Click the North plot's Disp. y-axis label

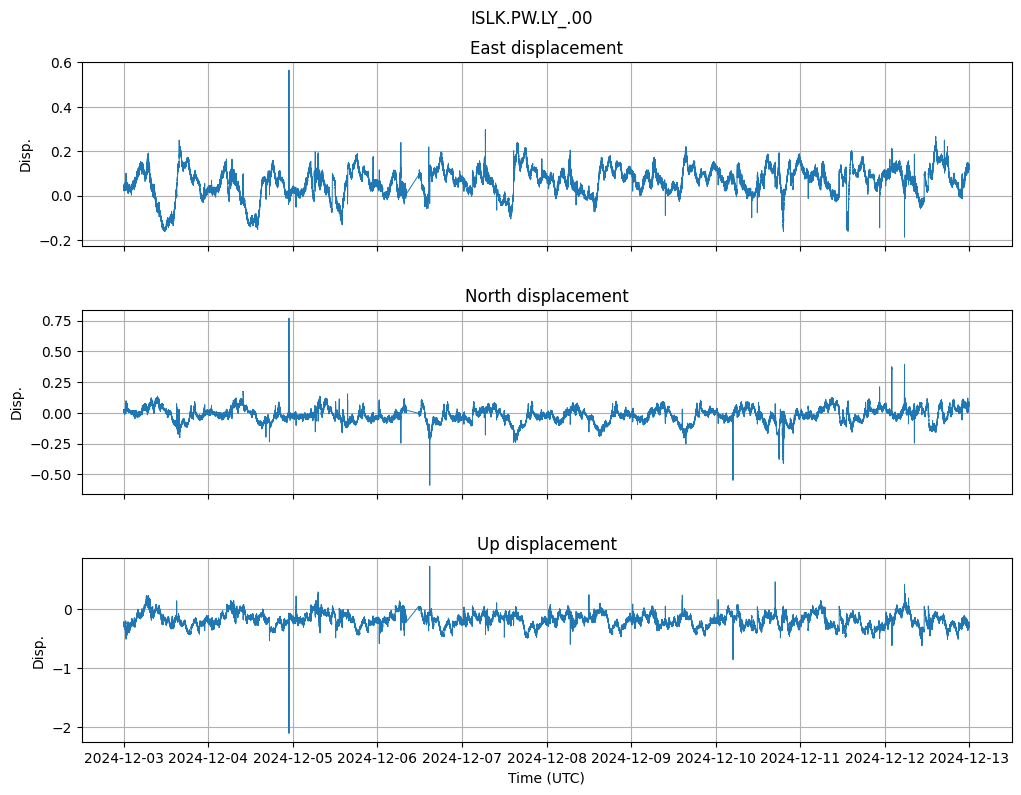(x=17, y=402)
